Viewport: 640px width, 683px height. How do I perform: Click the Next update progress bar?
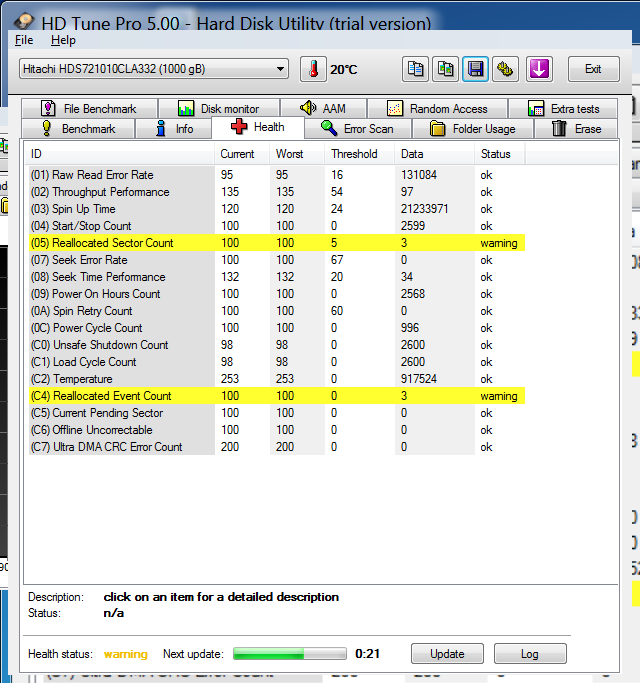(290, 654)
